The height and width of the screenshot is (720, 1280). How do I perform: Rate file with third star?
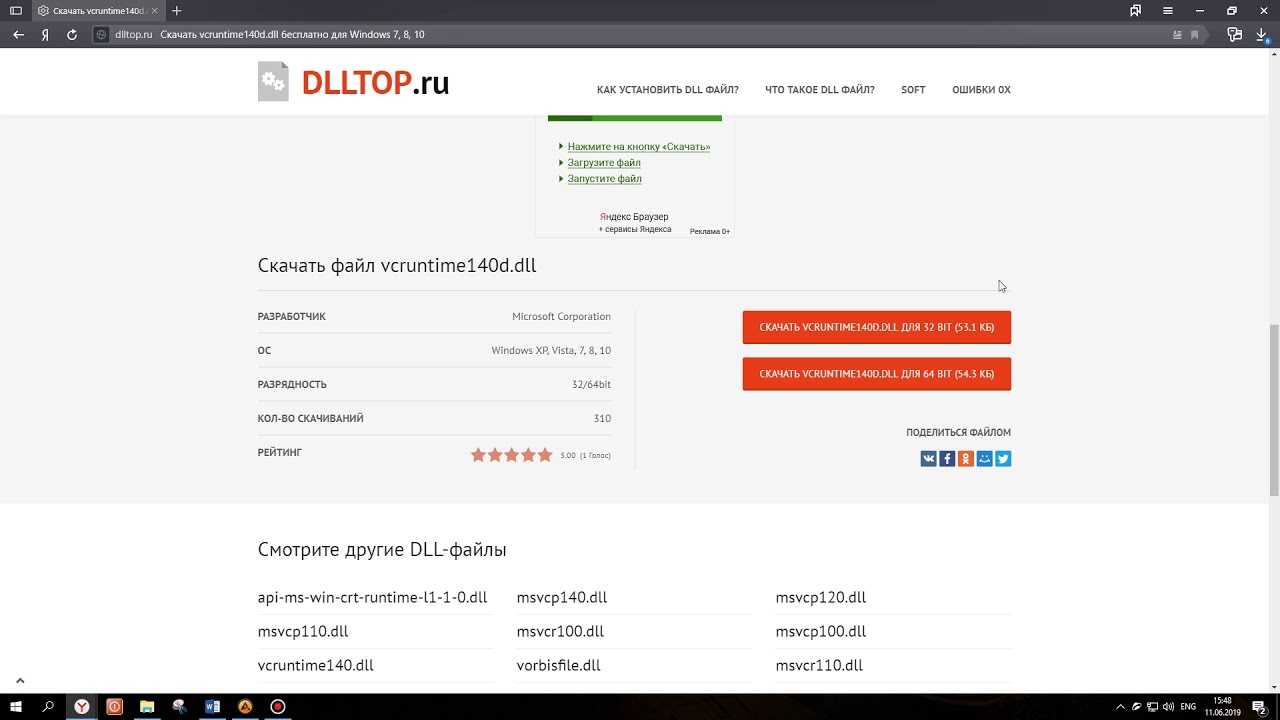point(512,455)
